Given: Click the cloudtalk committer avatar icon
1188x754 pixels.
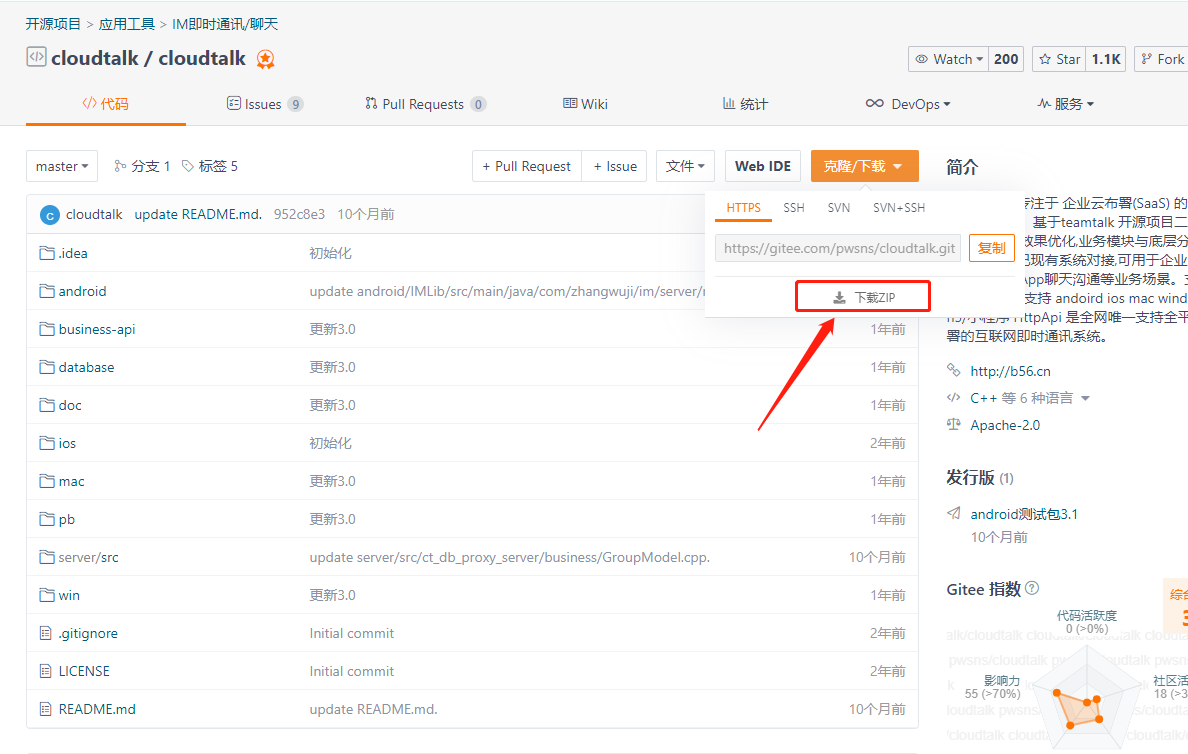Looking at the screenshot, I should pos(49,215).
